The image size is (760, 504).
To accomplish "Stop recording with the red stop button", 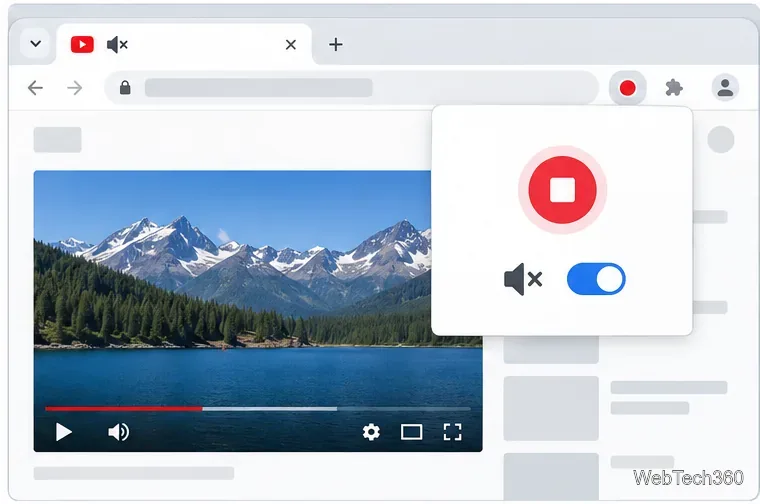I will click(562, 189).
